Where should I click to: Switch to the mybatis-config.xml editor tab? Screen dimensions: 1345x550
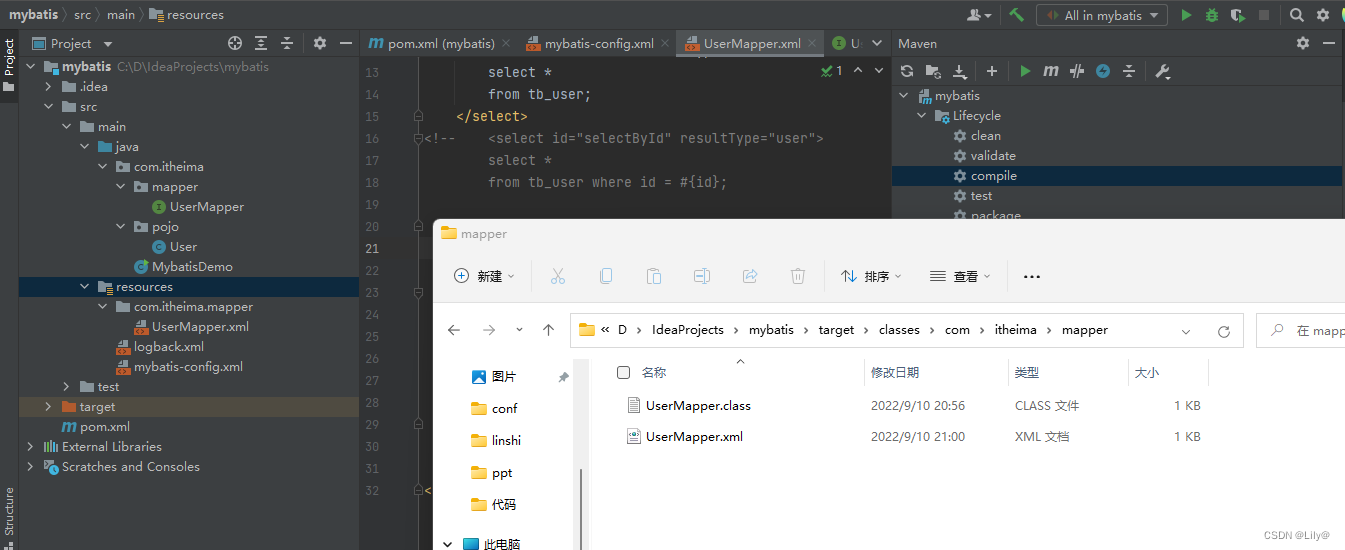[x=598, y=44]
